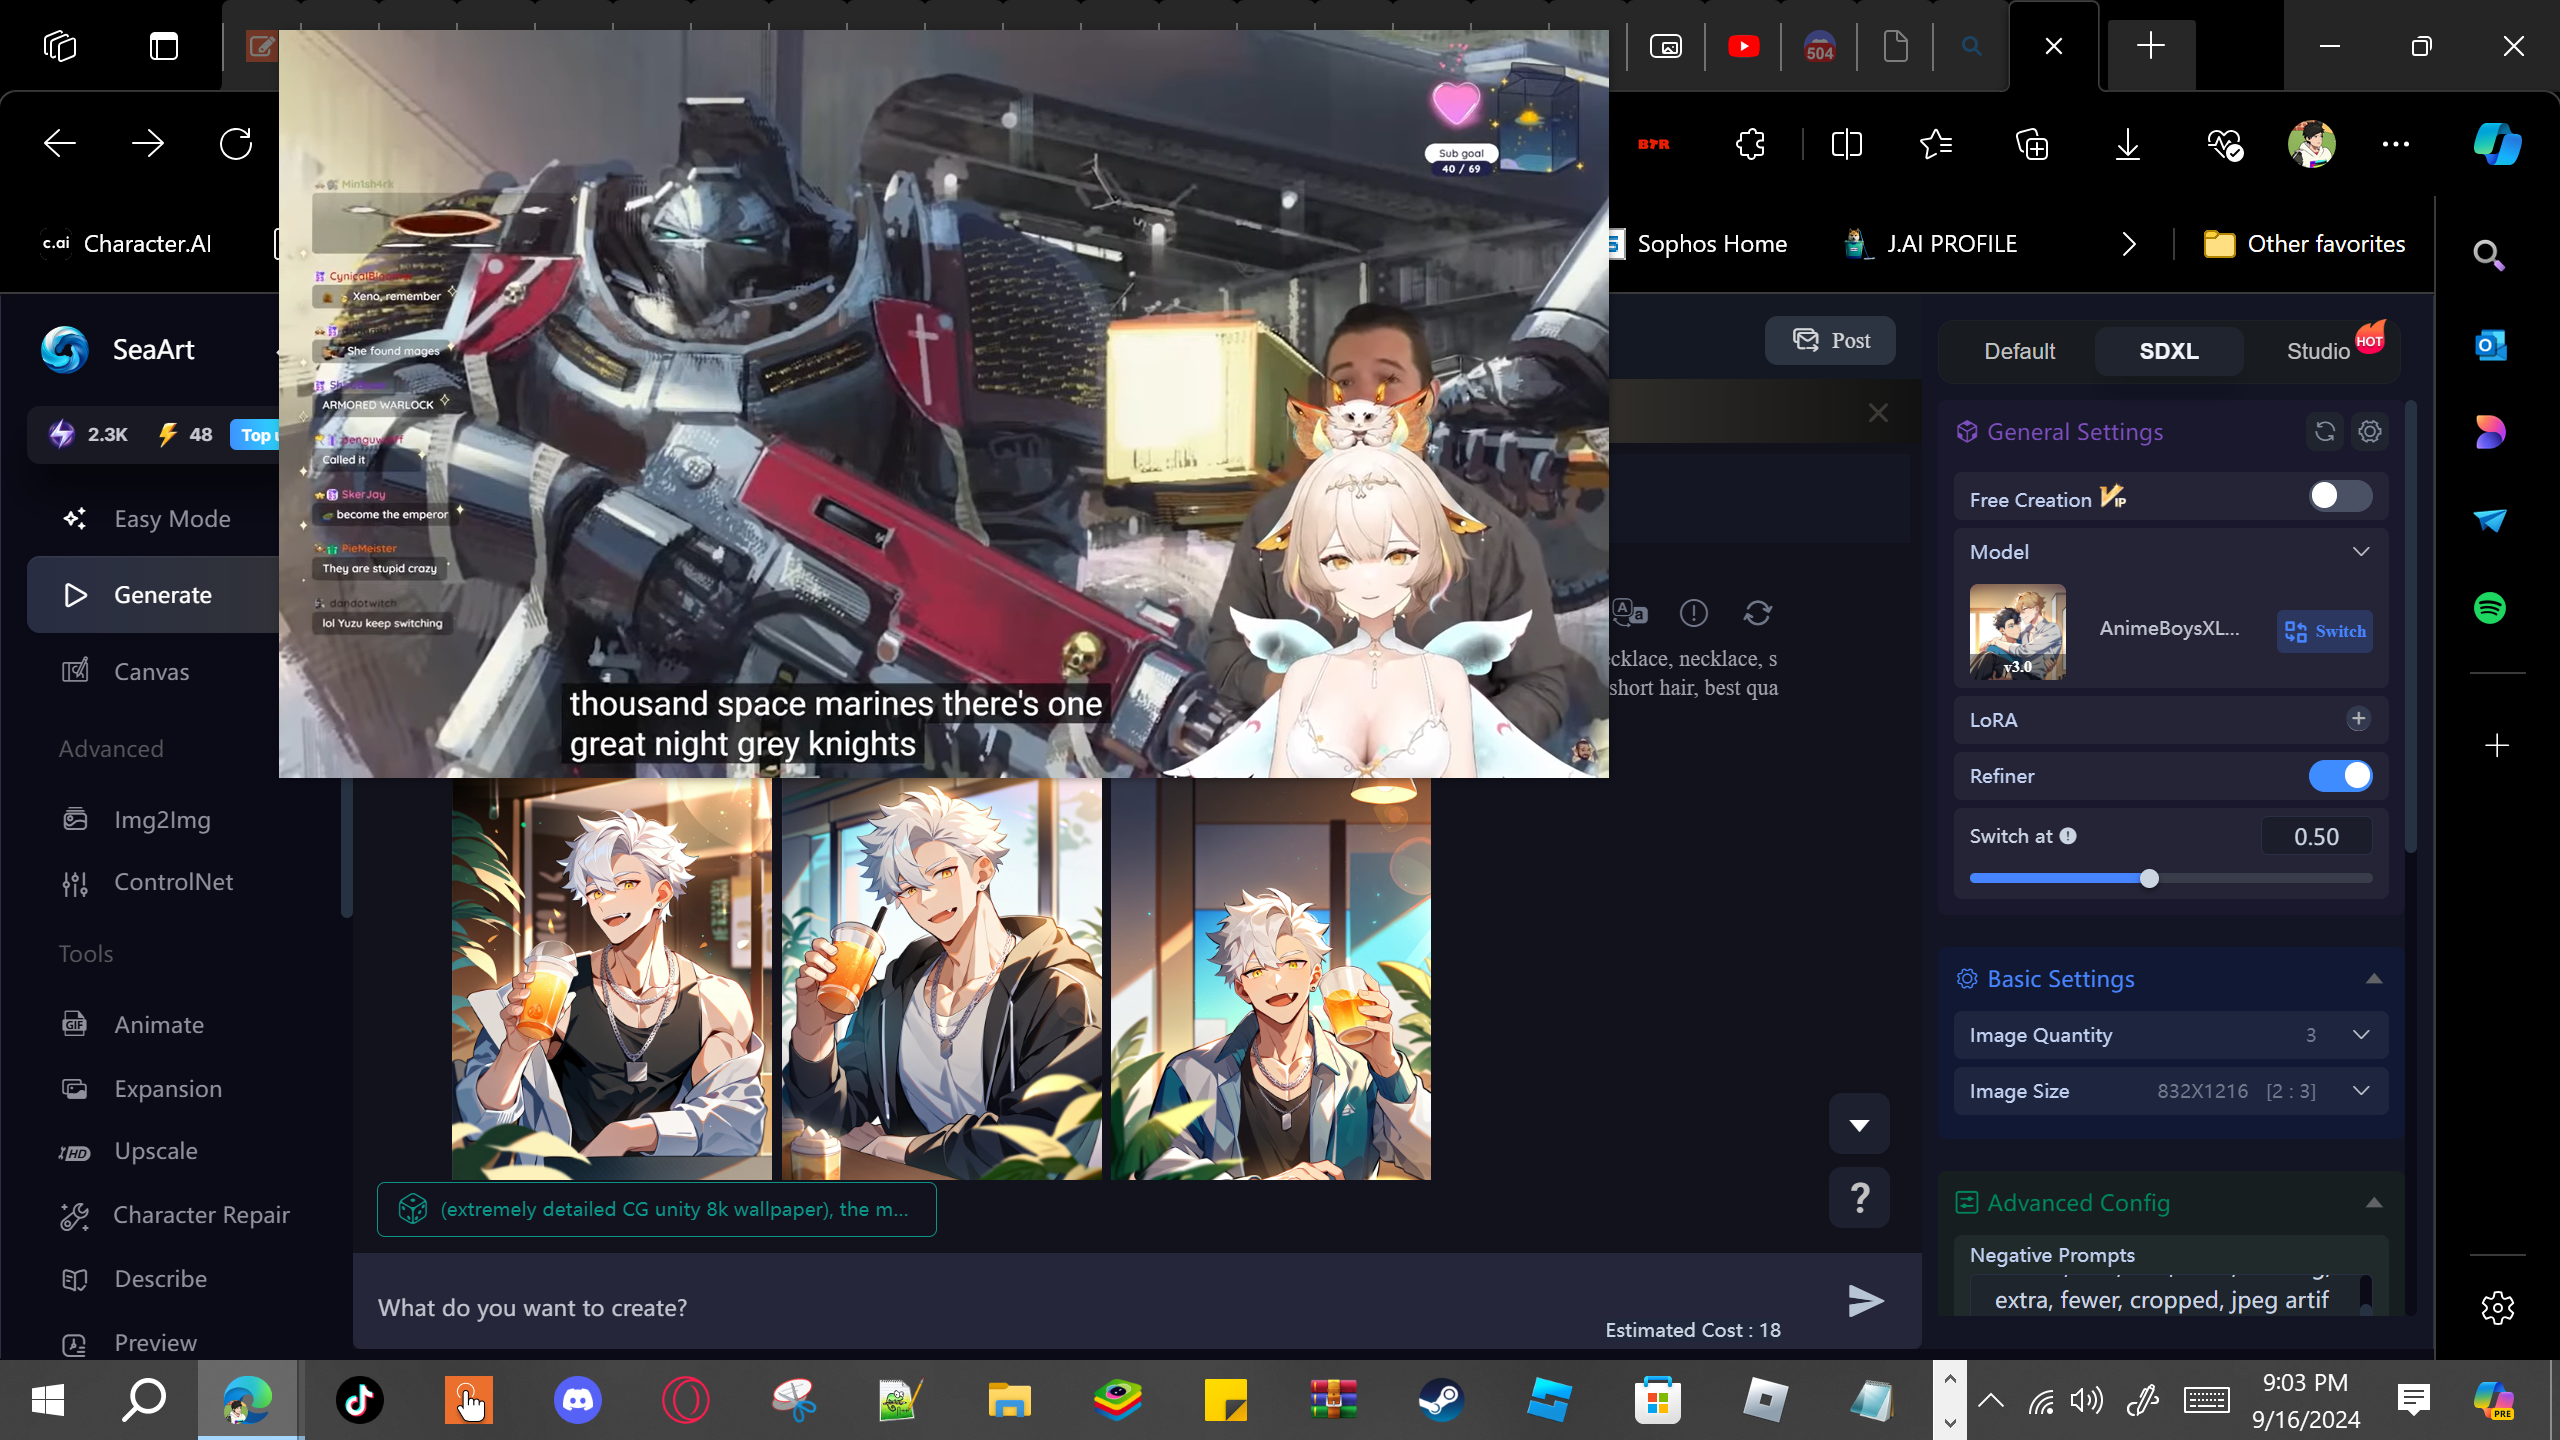2560x1440 pixels.
Task: Click the Windows Start button
Action: pyautogui.click(x=48, y=1399)
